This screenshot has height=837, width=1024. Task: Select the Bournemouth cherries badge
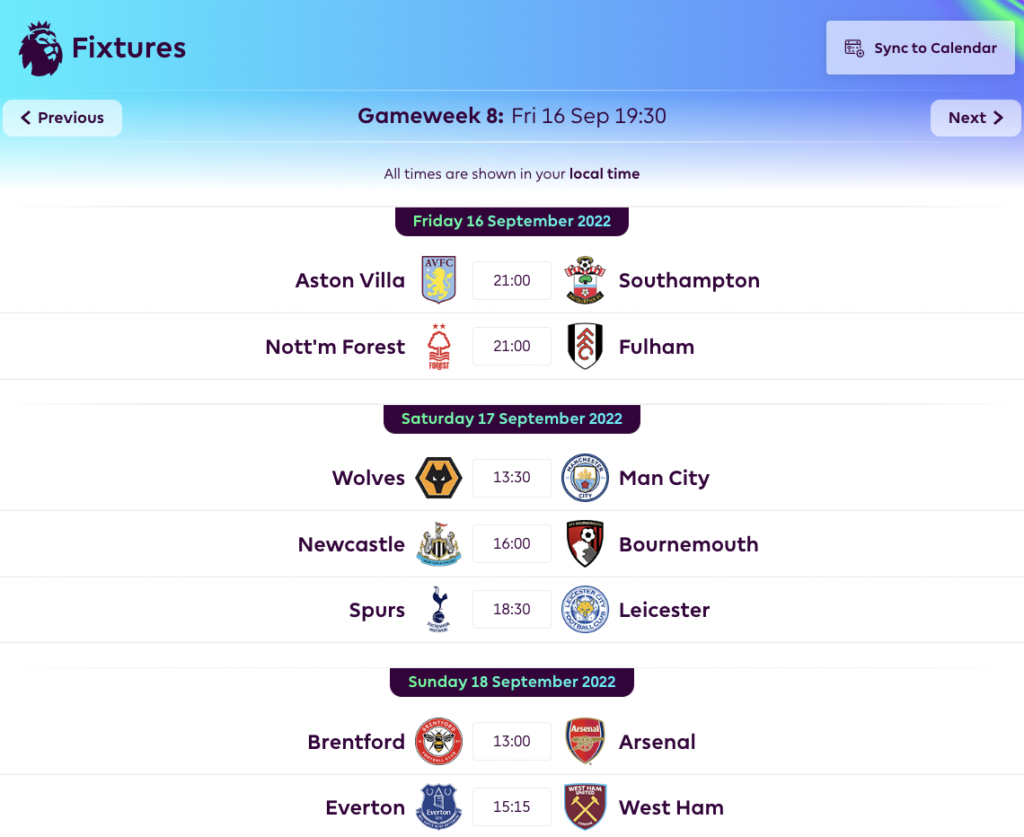coord(585,543)
